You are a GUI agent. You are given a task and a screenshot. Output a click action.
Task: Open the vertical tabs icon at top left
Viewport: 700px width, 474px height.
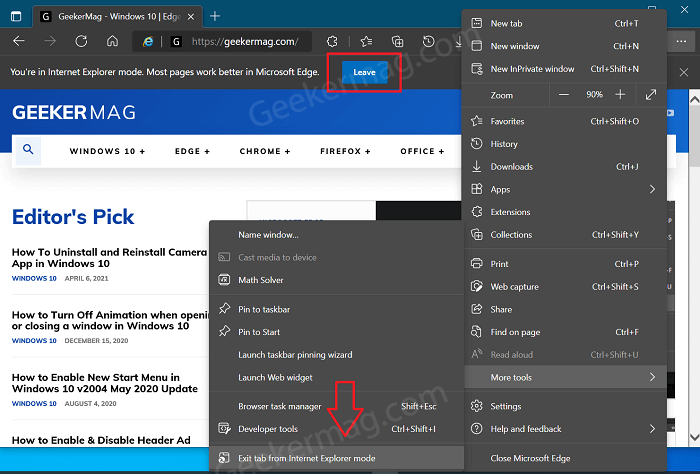click(x=16, y=17)
